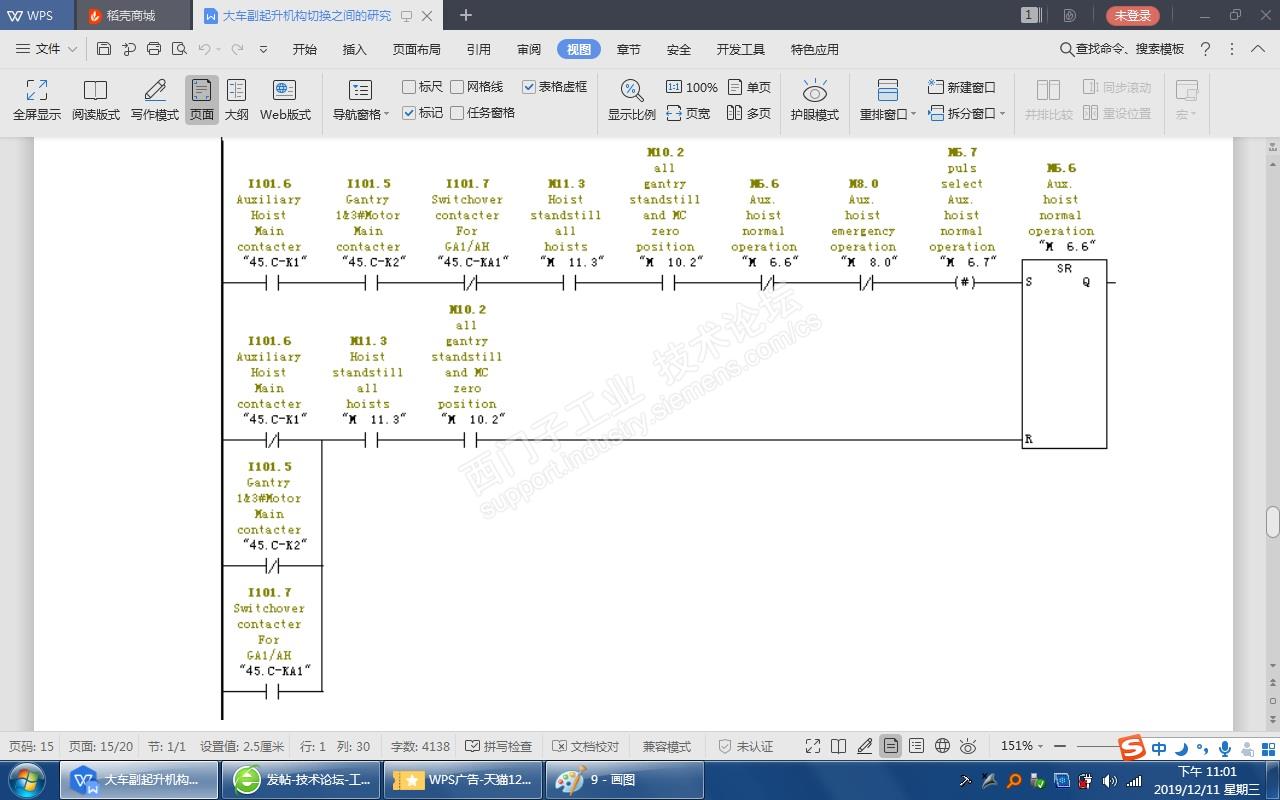The image size is (1280, 800).
Task: Open the Start (开始) ribbon tab
Action: pos(305,49)
